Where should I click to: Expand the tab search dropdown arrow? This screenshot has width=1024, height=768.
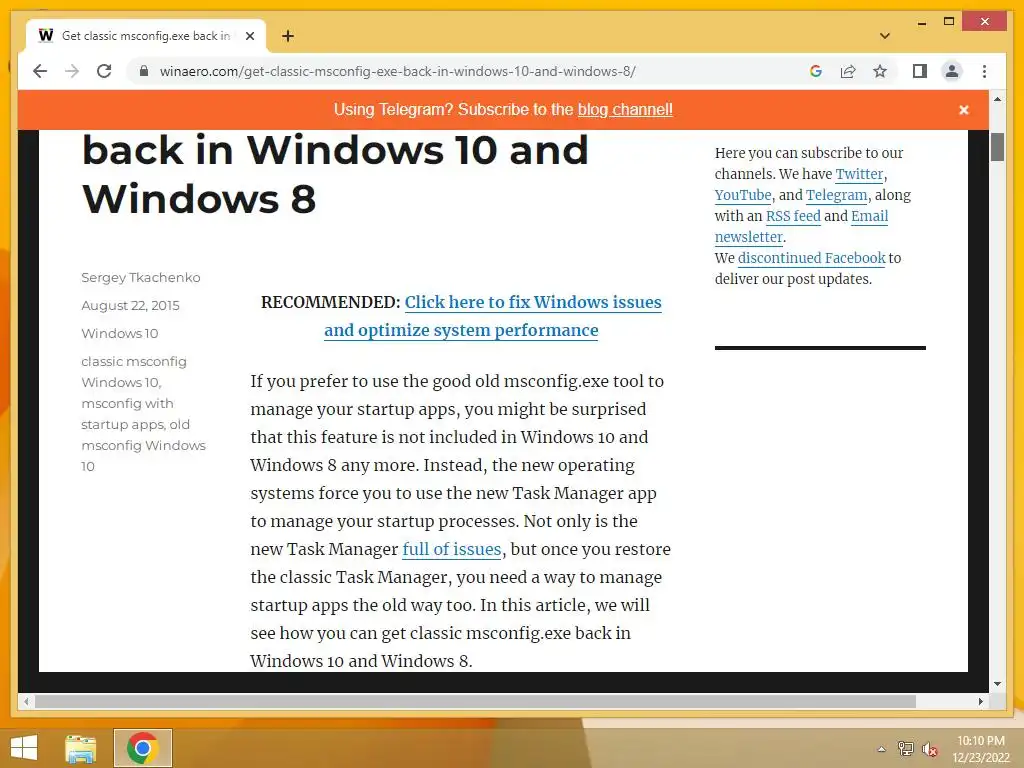point(885,36)
